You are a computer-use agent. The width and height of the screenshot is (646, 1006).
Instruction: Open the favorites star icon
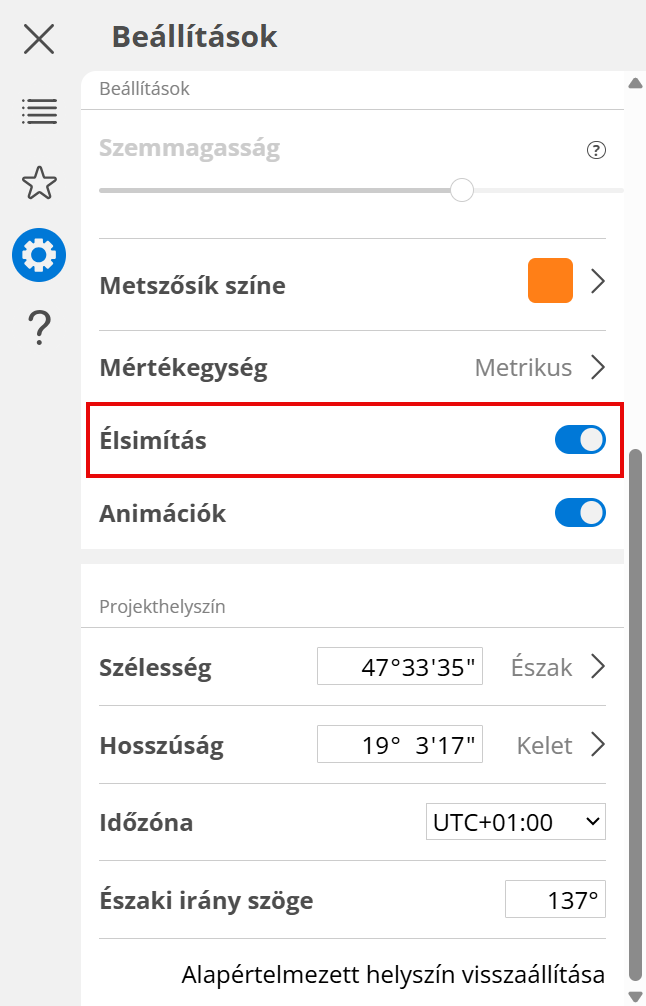(39, 183)
